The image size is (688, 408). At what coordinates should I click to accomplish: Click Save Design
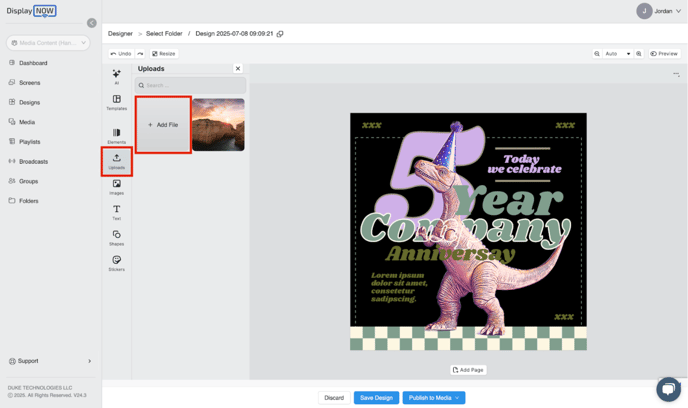376,398
